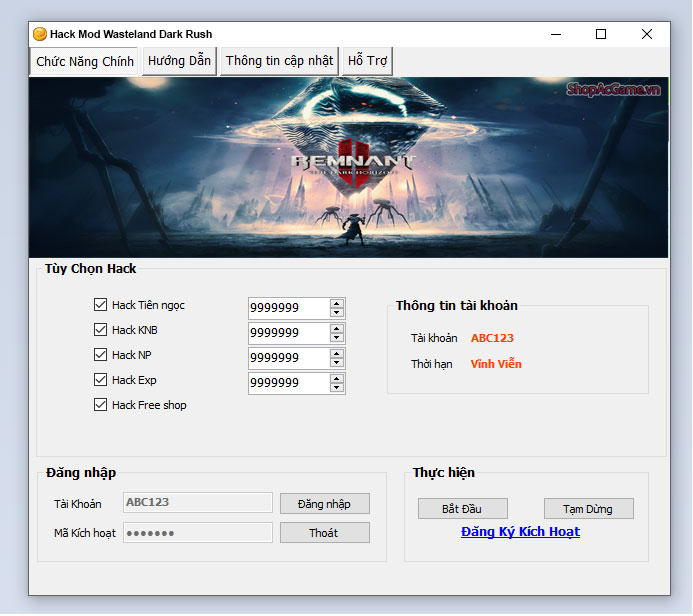Image resolution: width=693 pixels, height=616 pixels.
Task: Start with the Bắt Đầu button
Action: (x=462, y=509)
